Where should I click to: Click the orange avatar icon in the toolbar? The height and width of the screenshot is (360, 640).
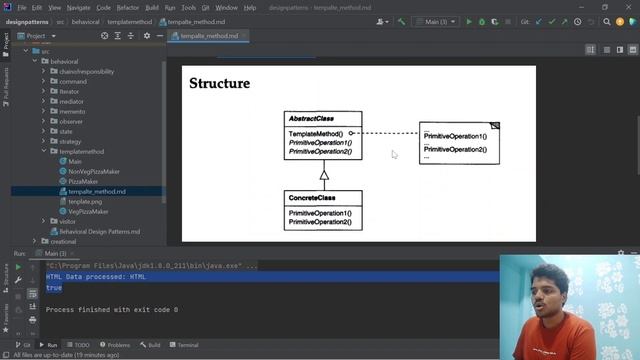click(620, 22)
